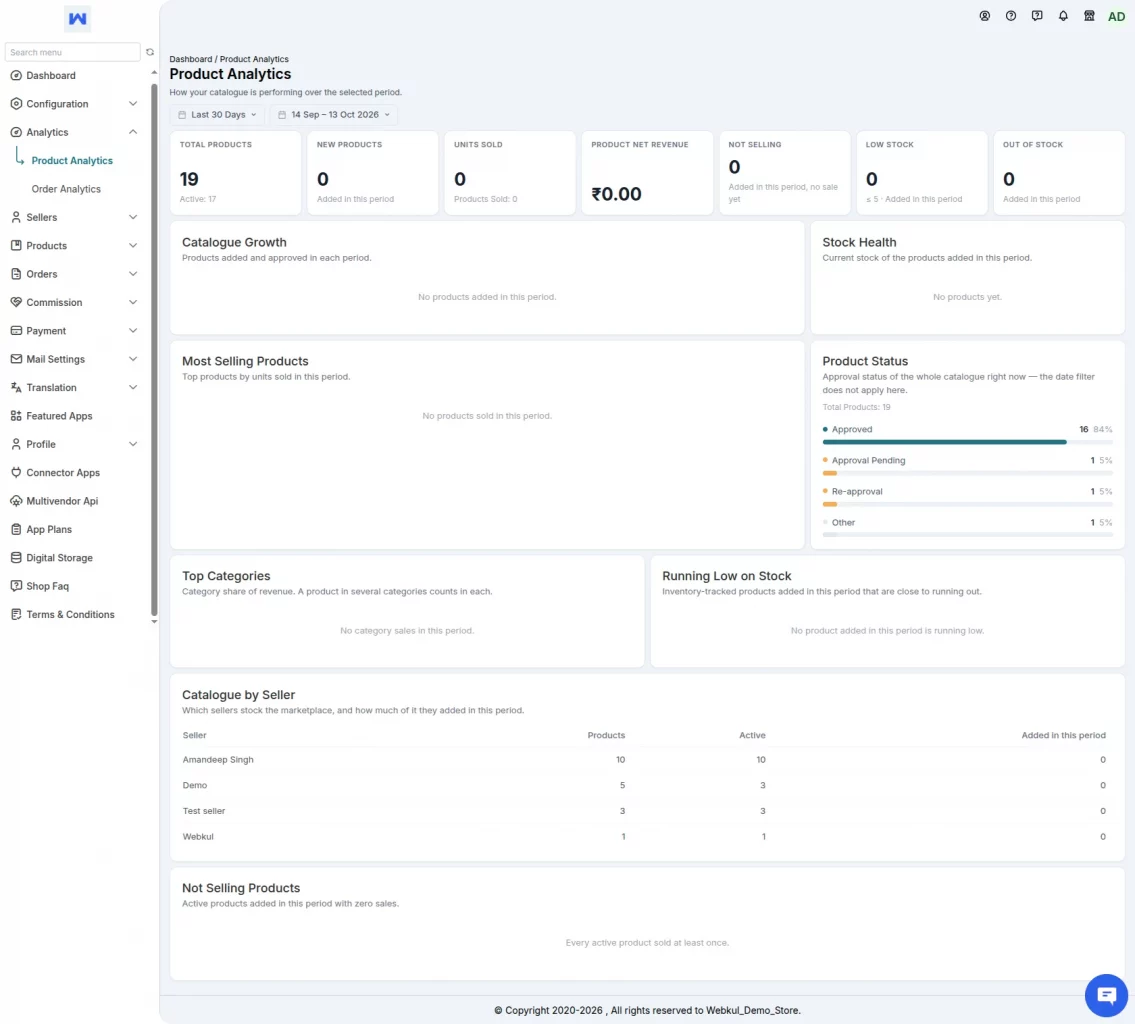The image size is (1135, 1024).
Task: Expand the Payment menu chevron
Action: point(133,331)
